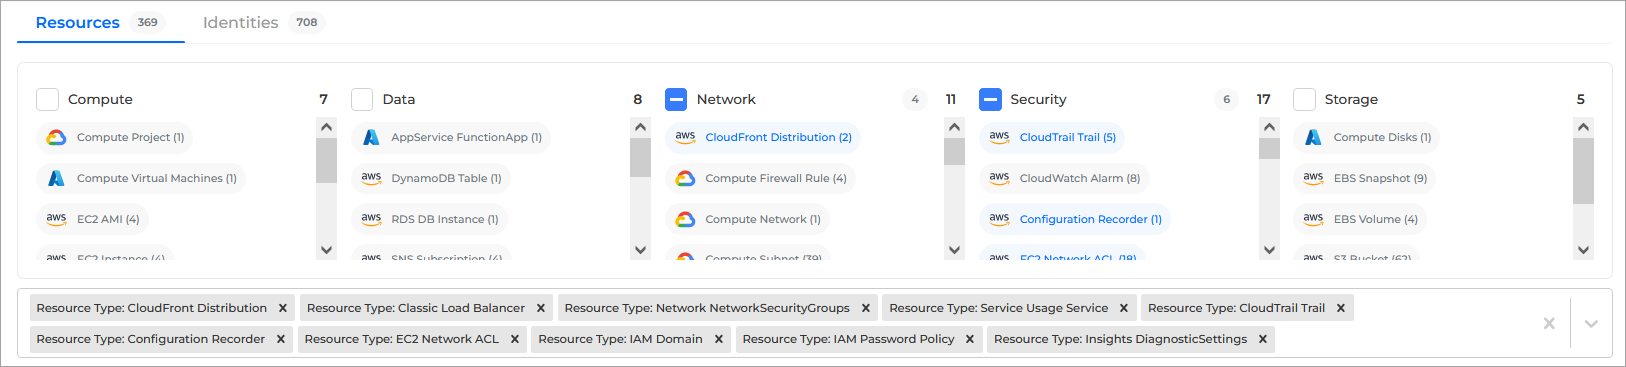The width and height of the screenshot is (1626, 367).
Task: Remove Service Usage Service filter tag
Action: [x=1124, y=308]
